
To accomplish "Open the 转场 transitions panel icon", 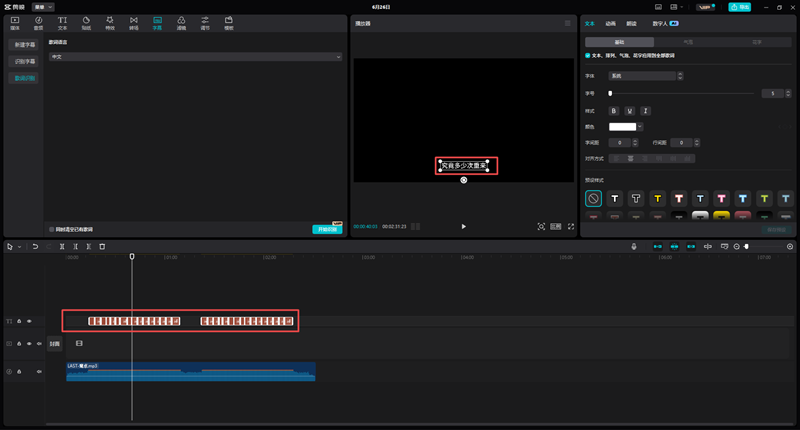I will click(134, 21).
